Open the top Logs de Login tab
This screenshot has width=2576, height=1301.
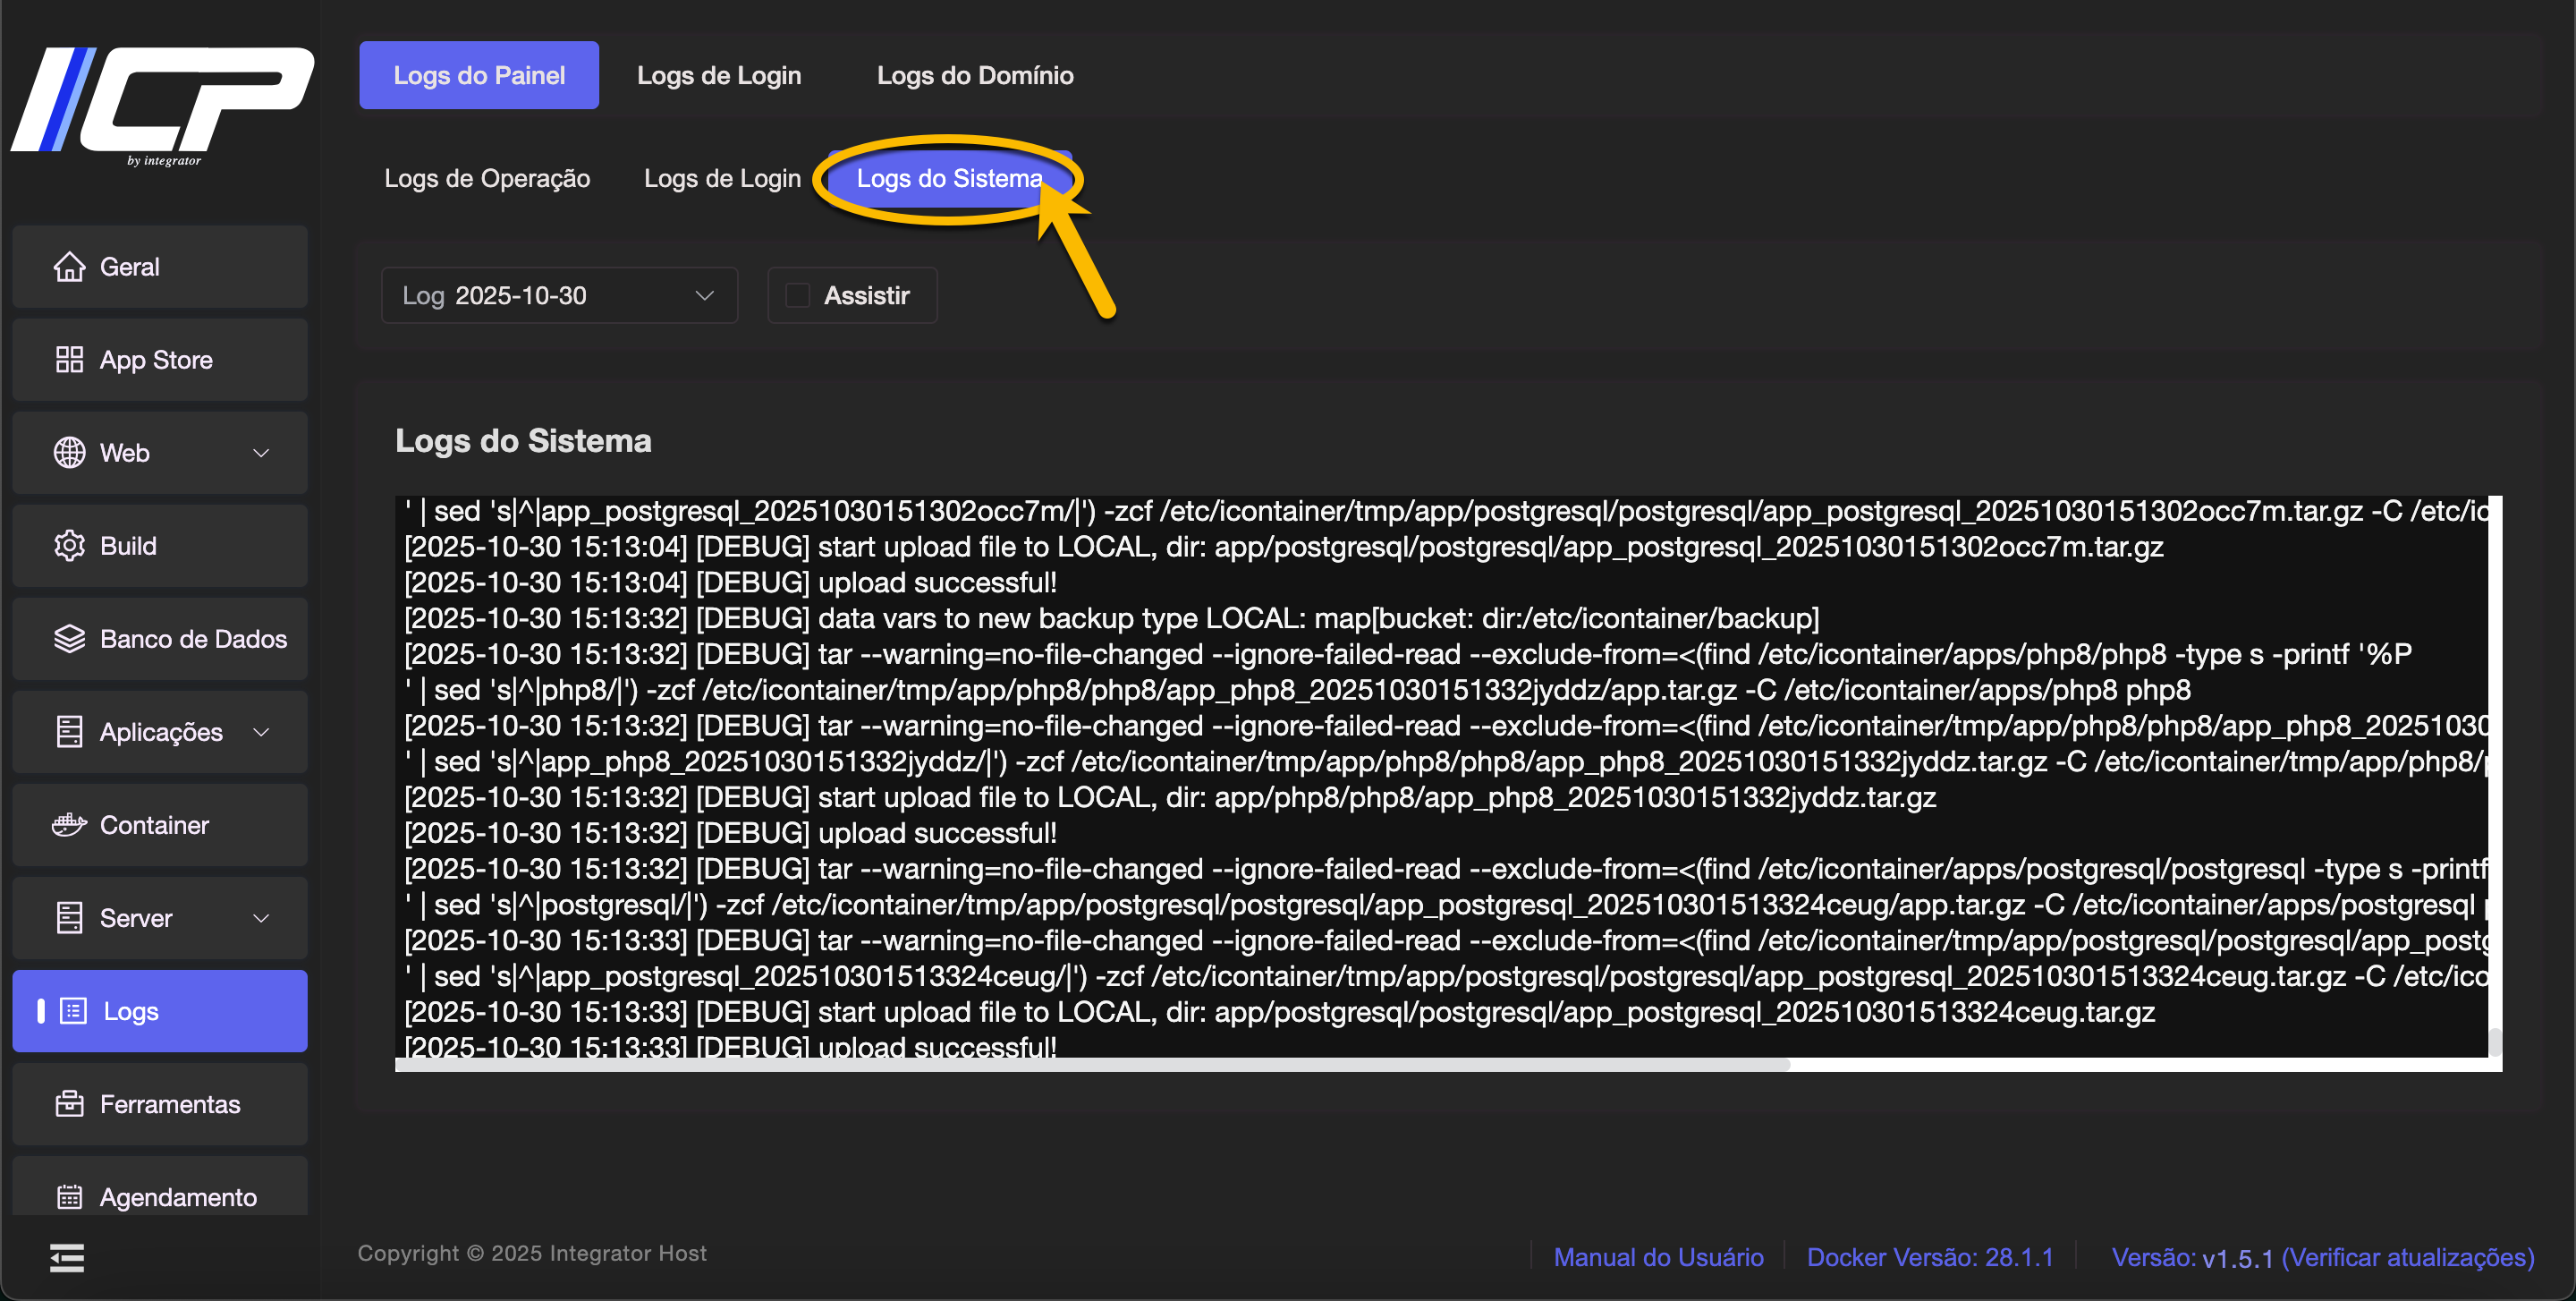click(x=718, y=75)
